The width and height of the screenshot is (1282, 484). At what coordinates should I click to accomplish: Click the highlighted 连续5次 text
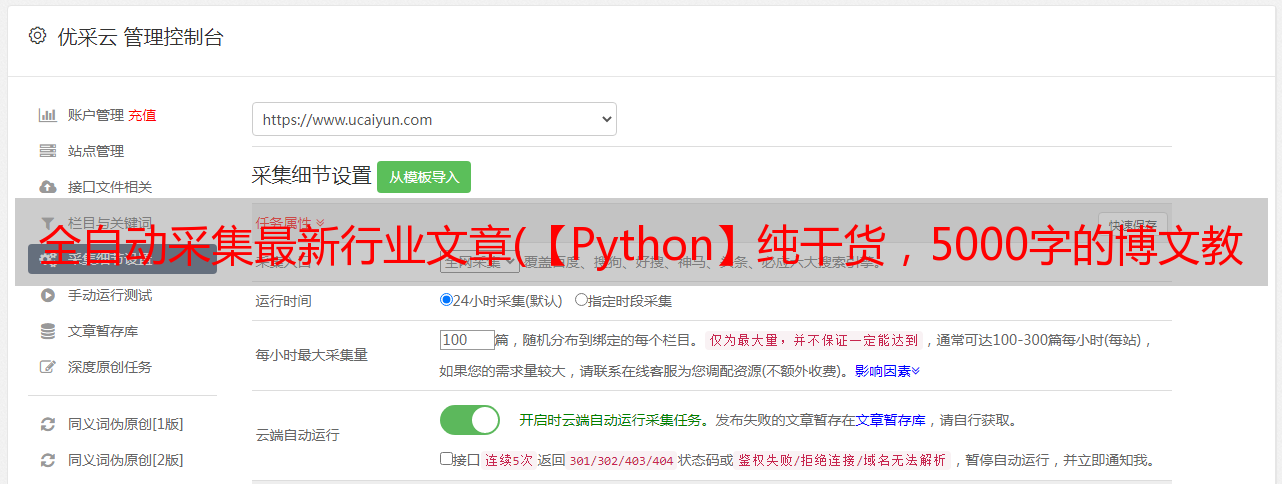(508, 460)
